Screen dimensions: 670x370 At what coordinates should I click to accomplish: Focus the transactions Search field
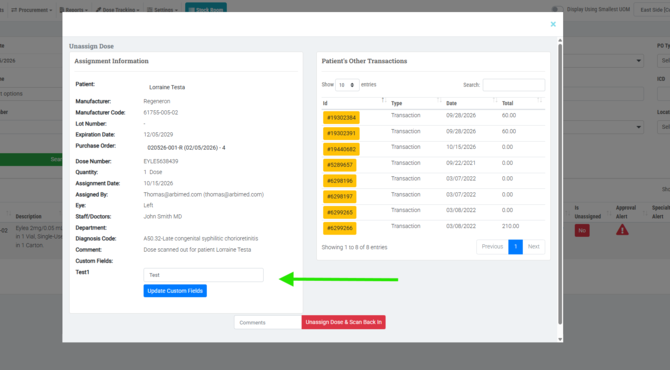coord(514,85)
